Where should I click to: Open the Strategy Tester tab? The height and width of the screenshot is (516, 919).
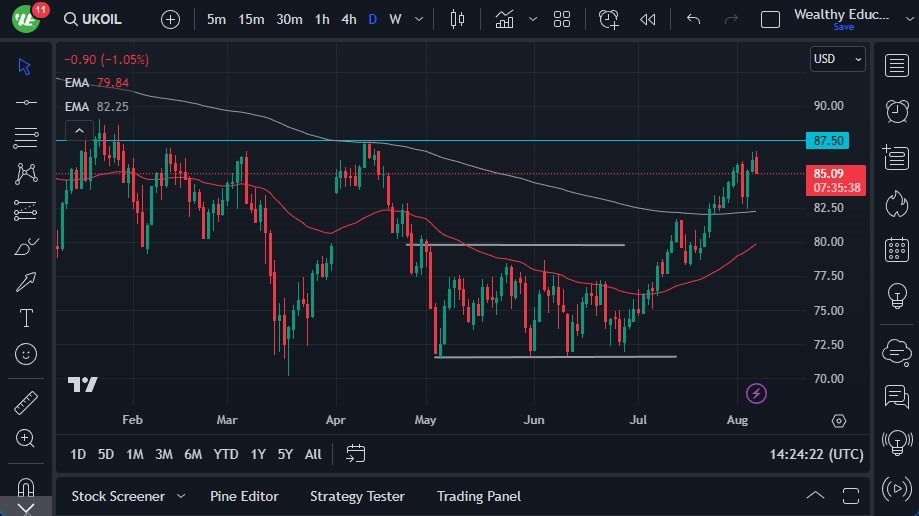click(357, 496)
